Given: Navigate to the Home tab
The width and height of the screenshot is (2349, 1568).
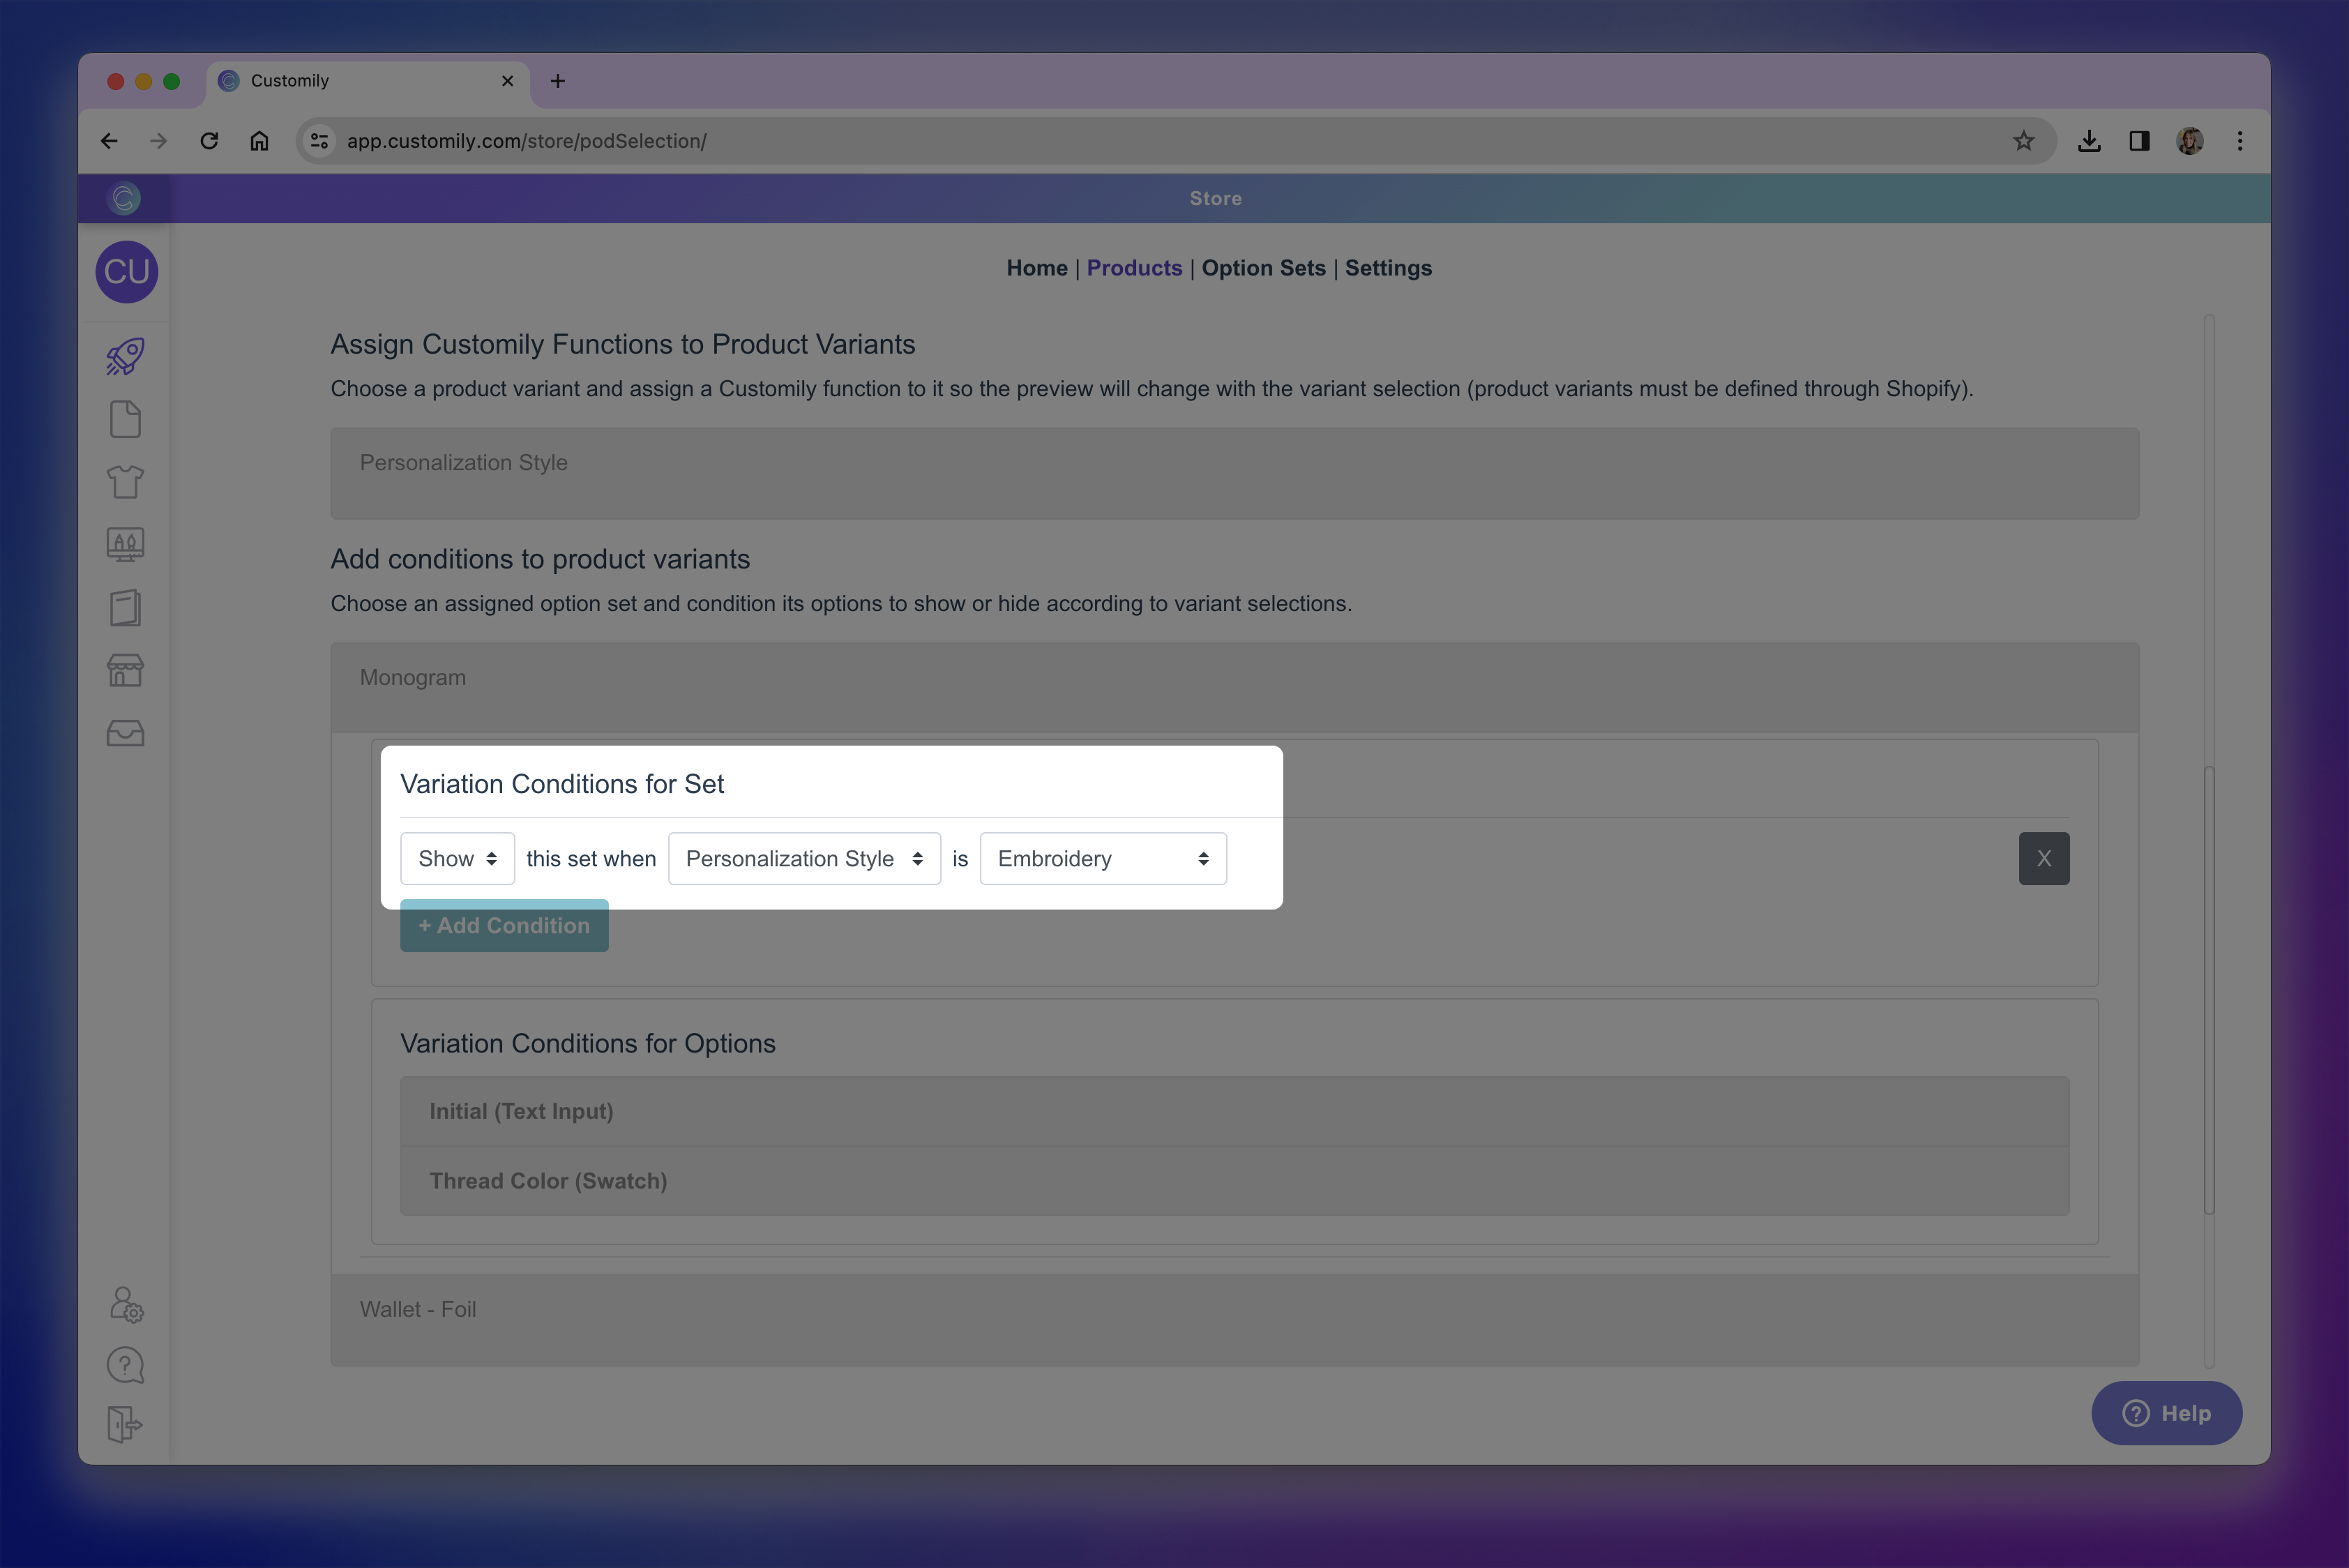Looking at the screenshot, I should pyautogui.click(x=1036, y=268).
